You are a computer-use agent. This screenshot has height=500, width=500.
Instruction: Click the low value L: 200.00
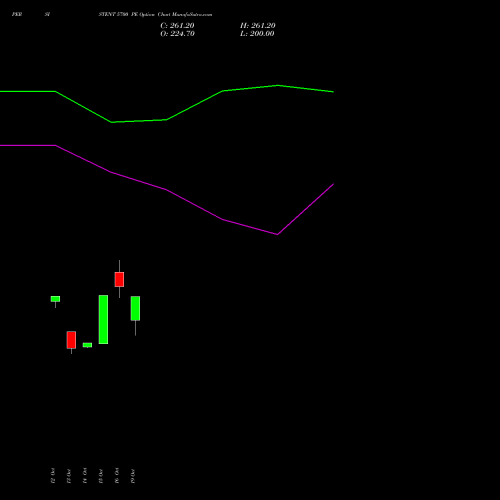click(x=257, y=34)
